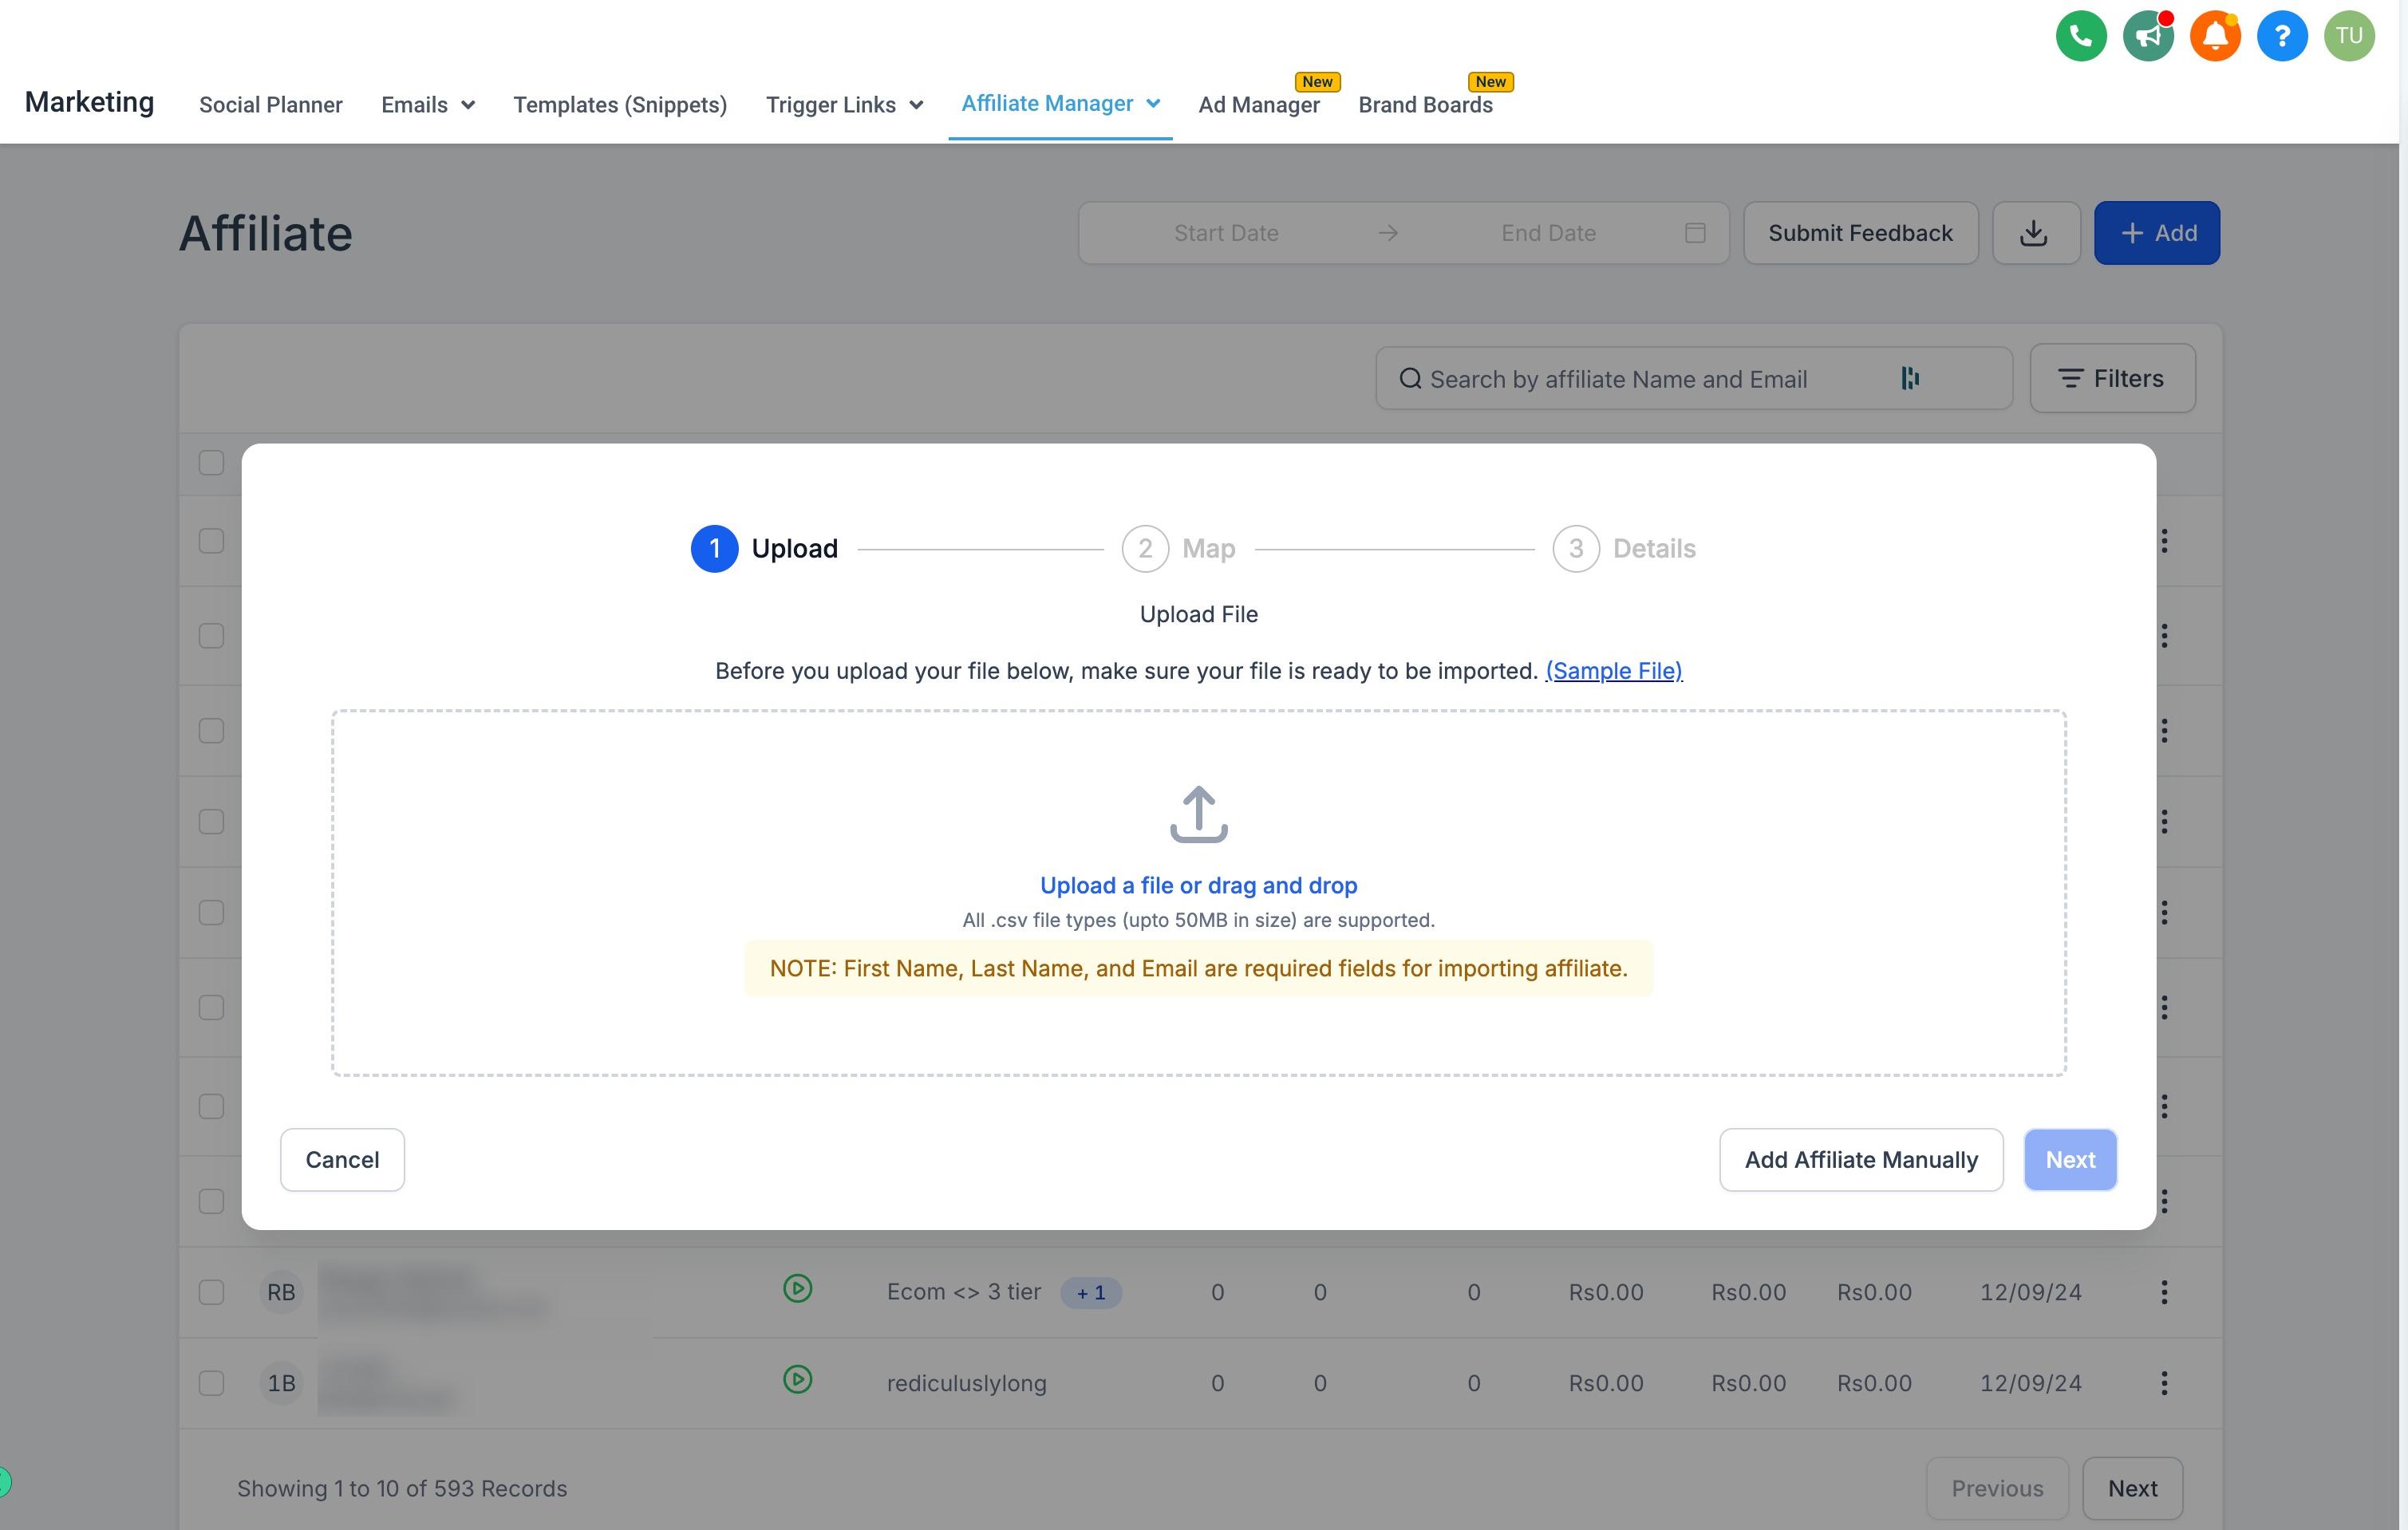2408x1530 pixels.
Task: Toggle the select-all header checkbox
Action: click(211, 462)
